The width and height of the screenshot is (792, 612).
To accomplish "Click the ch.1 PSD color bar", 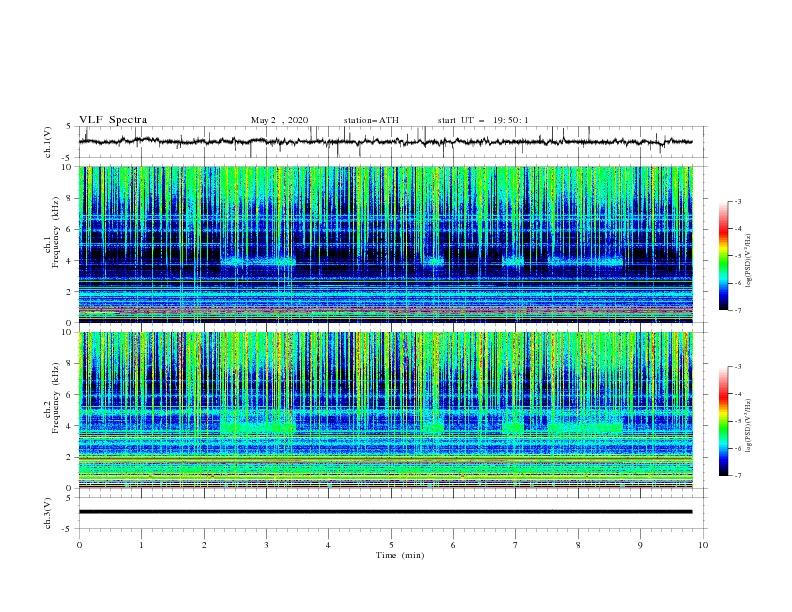I will point(723,256).
